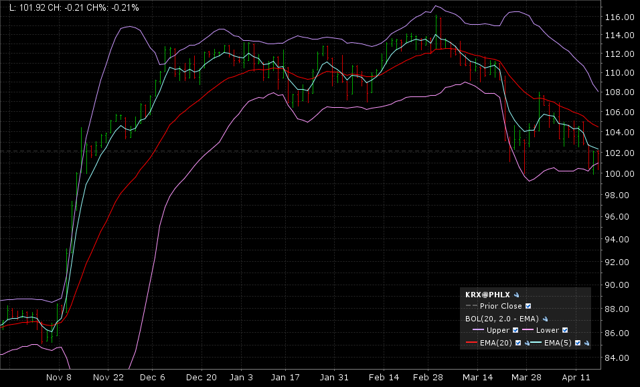Toggle the Lower Bollinger band checkbox
The image size is (640, 387).
pyautogui.click(x=565, y=330)
